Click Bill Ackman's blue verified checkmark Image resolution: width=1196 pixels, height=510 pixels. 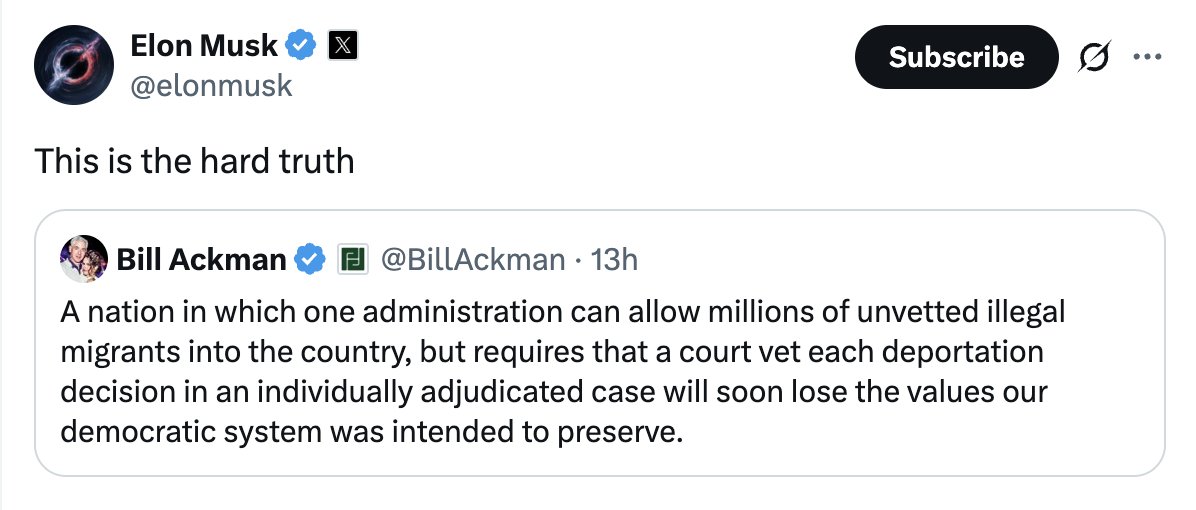point(309,260)
